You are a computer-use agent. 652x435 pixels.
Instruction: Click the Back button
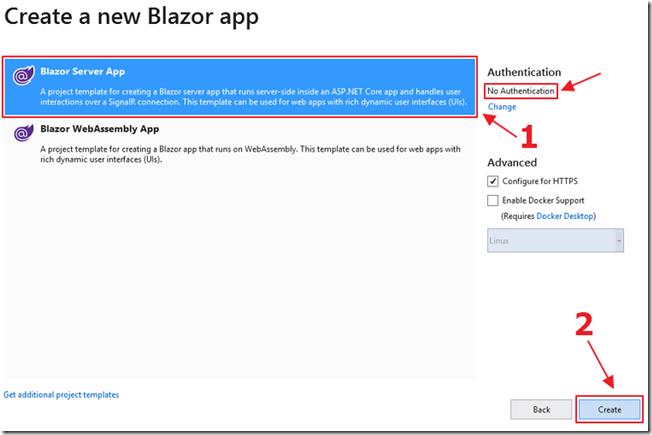pos(541,410)
